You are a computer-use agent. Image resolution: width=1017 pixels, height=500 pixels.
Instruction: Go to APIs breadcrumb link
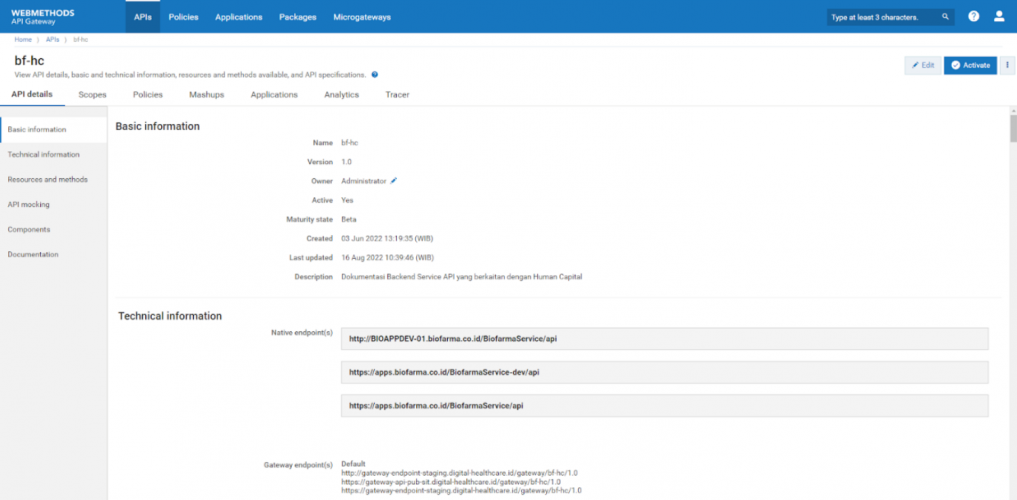pyautogui.click(x=53, y=40)
